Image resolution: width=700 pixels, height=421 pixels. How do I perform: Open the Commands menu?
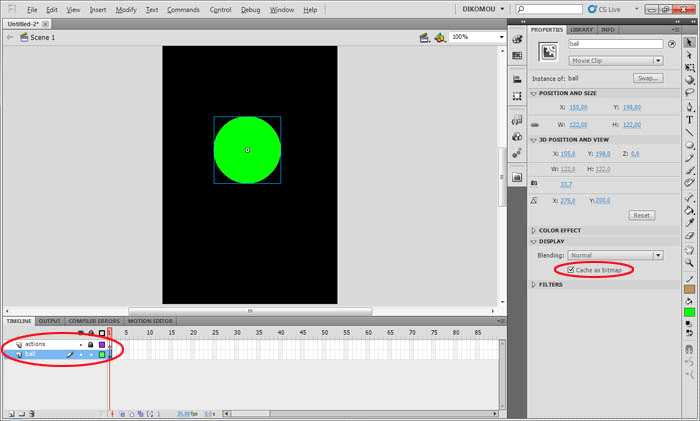tap(183, 10)
